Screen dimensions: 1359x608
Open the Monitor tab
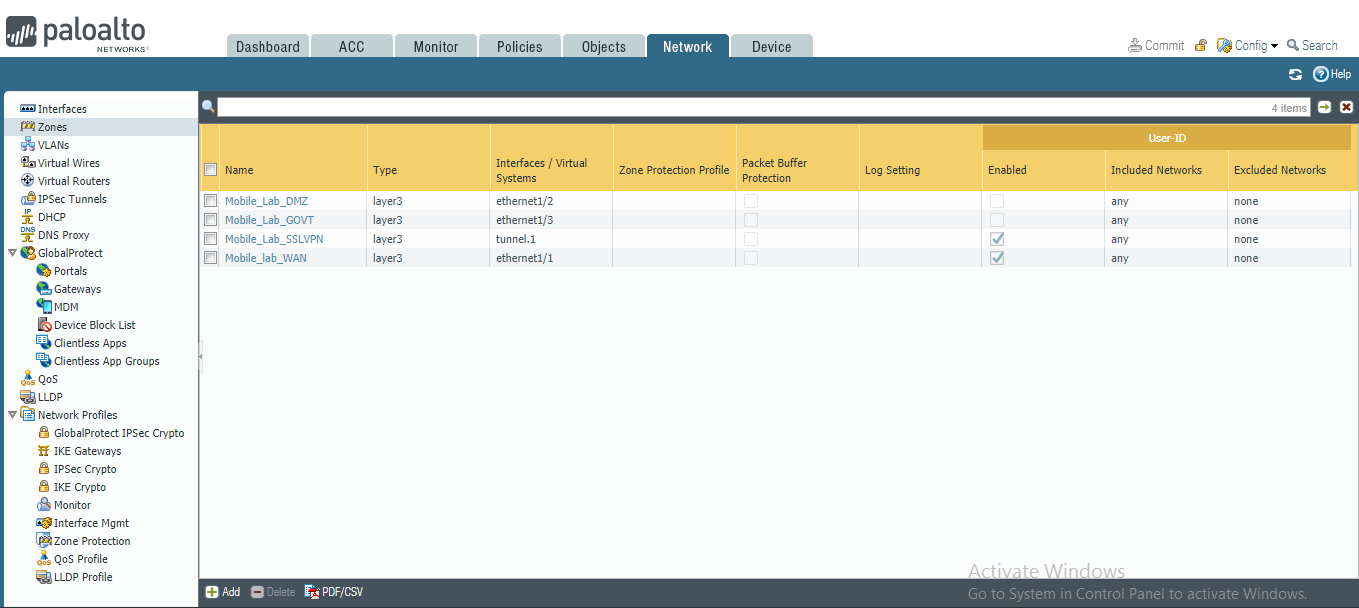coord(435,45)
